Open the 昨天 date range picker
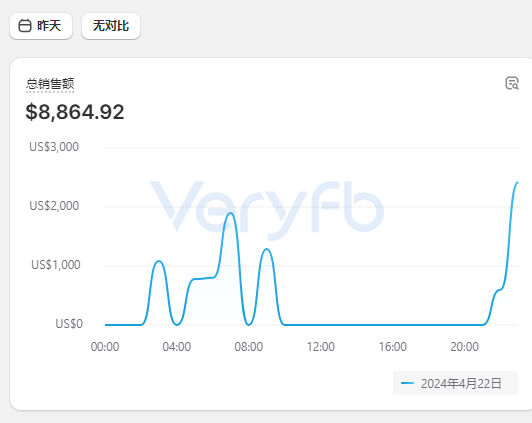Viewport: 532px width, 423px height. click(x=41, y=26)
